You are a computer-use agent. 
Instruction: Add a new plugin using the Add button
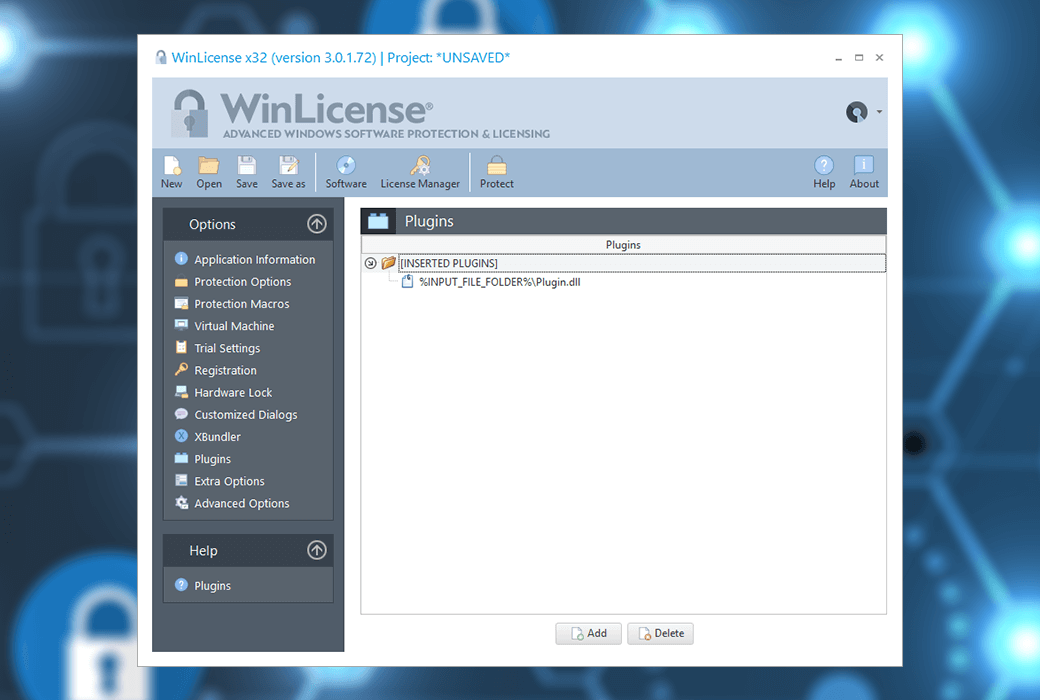[588, 633]
